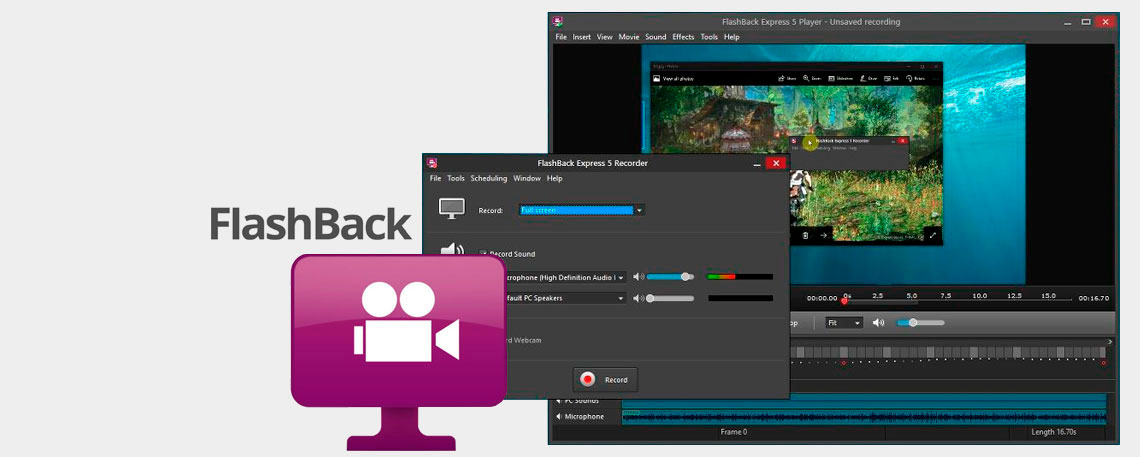This screenshot has width=1140, height=457.
Task: Click the PC speakers volume slider
Action: 670,298
